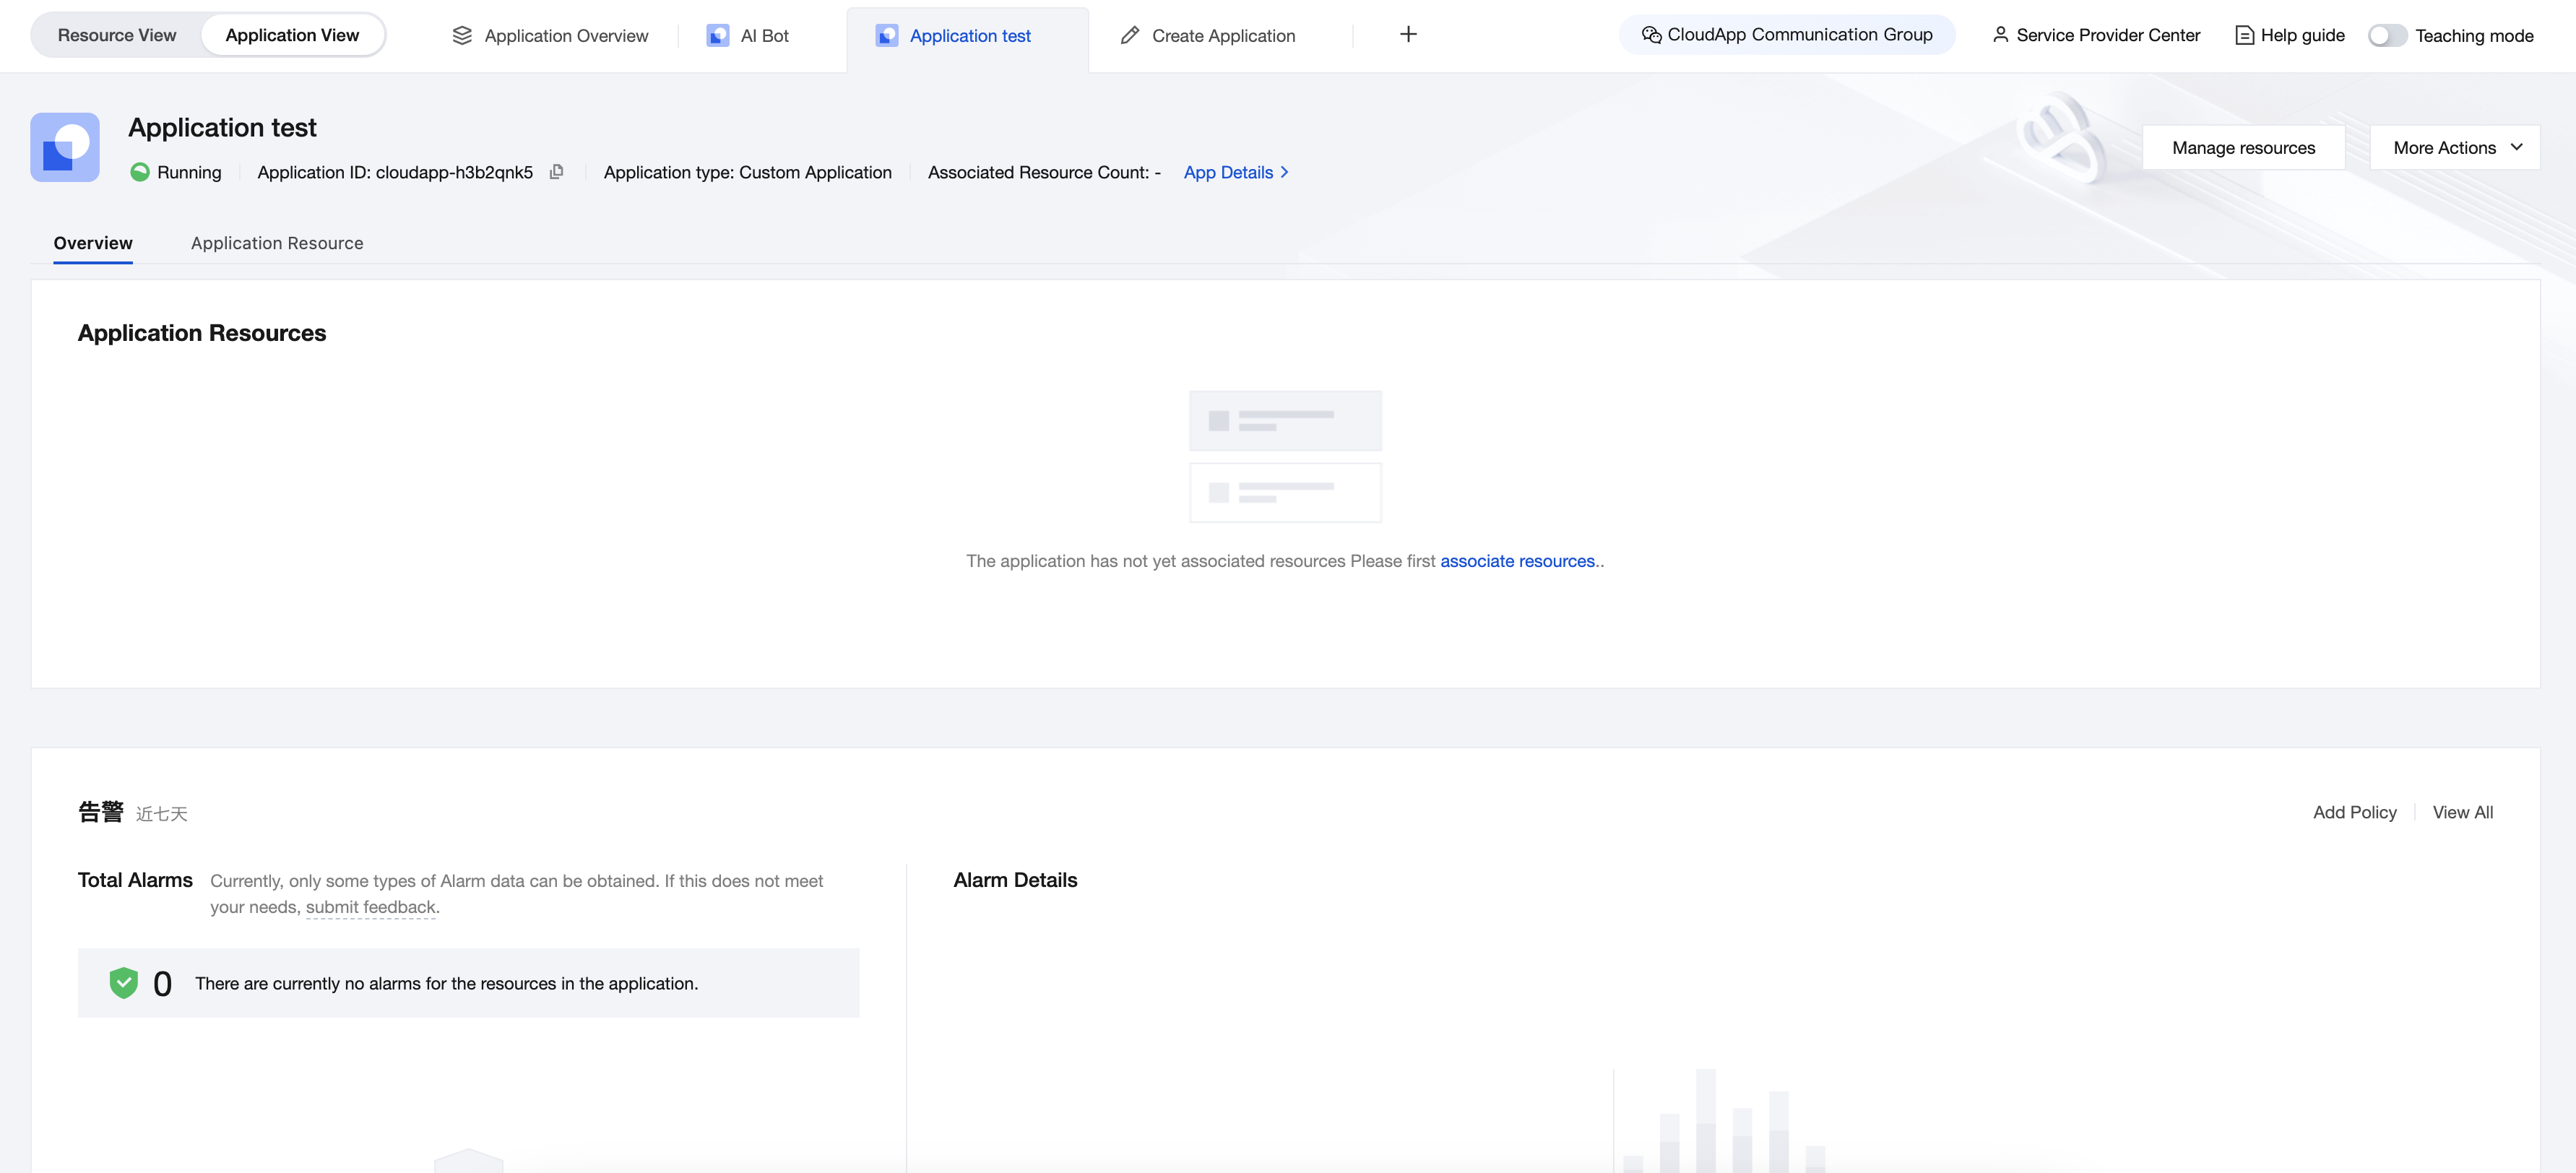Open the submit feedback link
The height and width of the screenshot is (1173, 2576).
coord(370,907)
